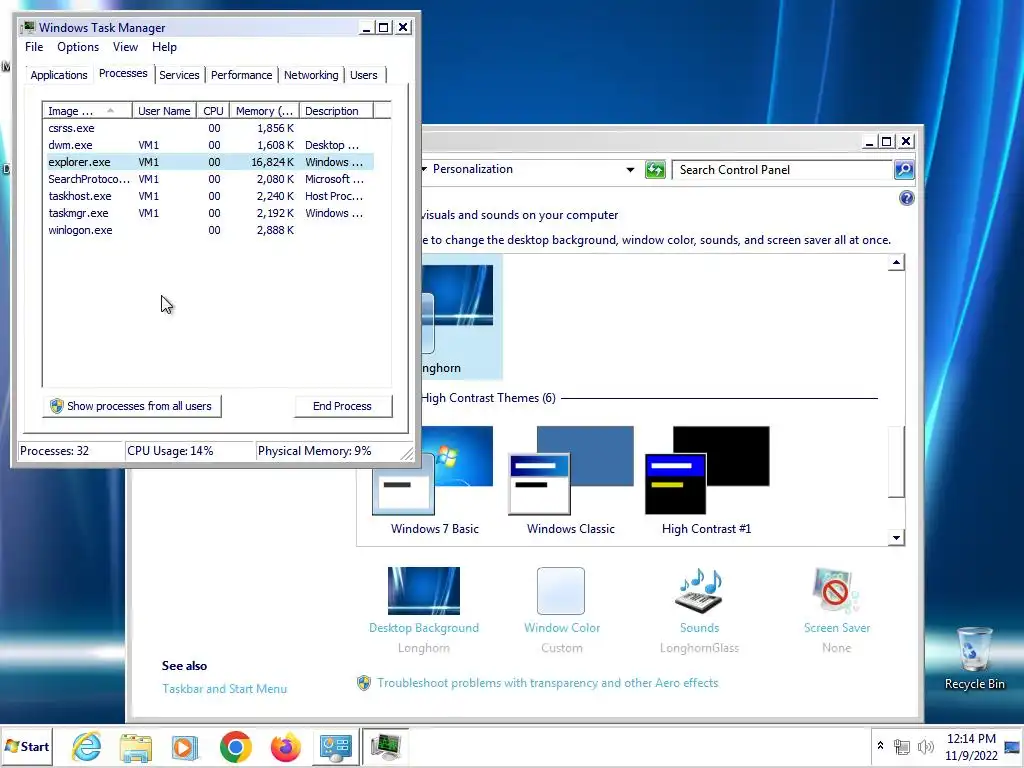The image size is (1024, 768).
Task: Sort processes by CPU column
Action: click(213, 111)
